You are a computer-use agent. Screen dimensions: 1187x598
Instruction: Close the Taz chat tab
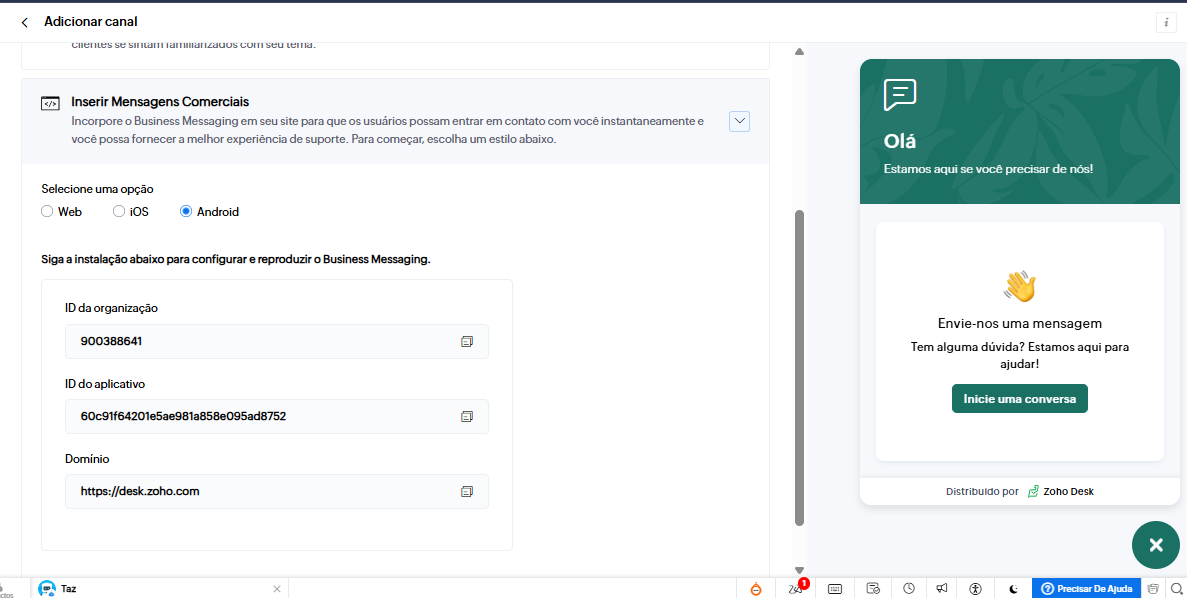(277, 589)
